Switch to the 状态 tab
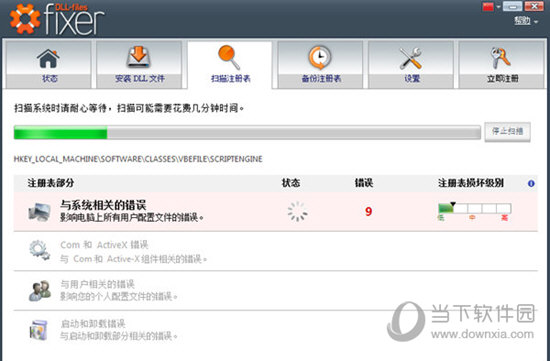The width and height of the screenshot is (550, 361). (48, 65)
